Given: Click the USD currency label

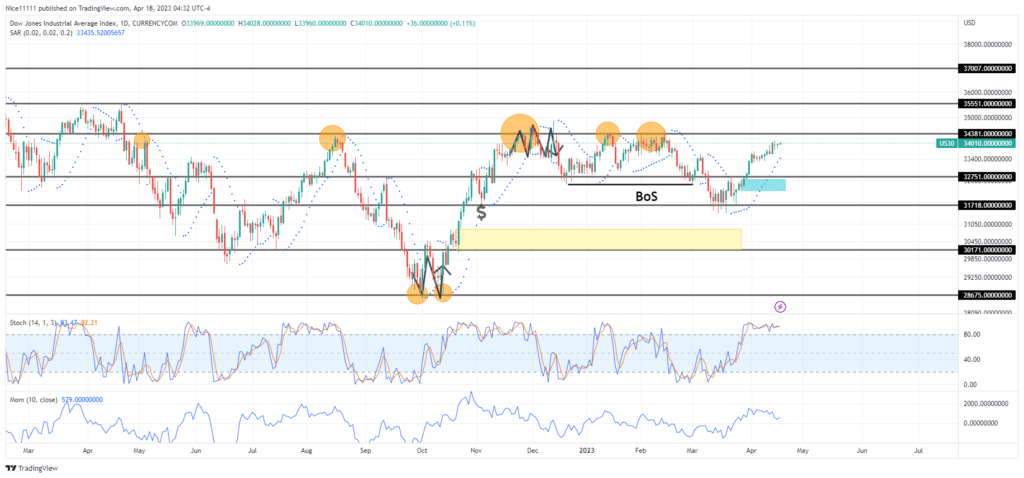Looking at the screenshot, I should 969,23.
